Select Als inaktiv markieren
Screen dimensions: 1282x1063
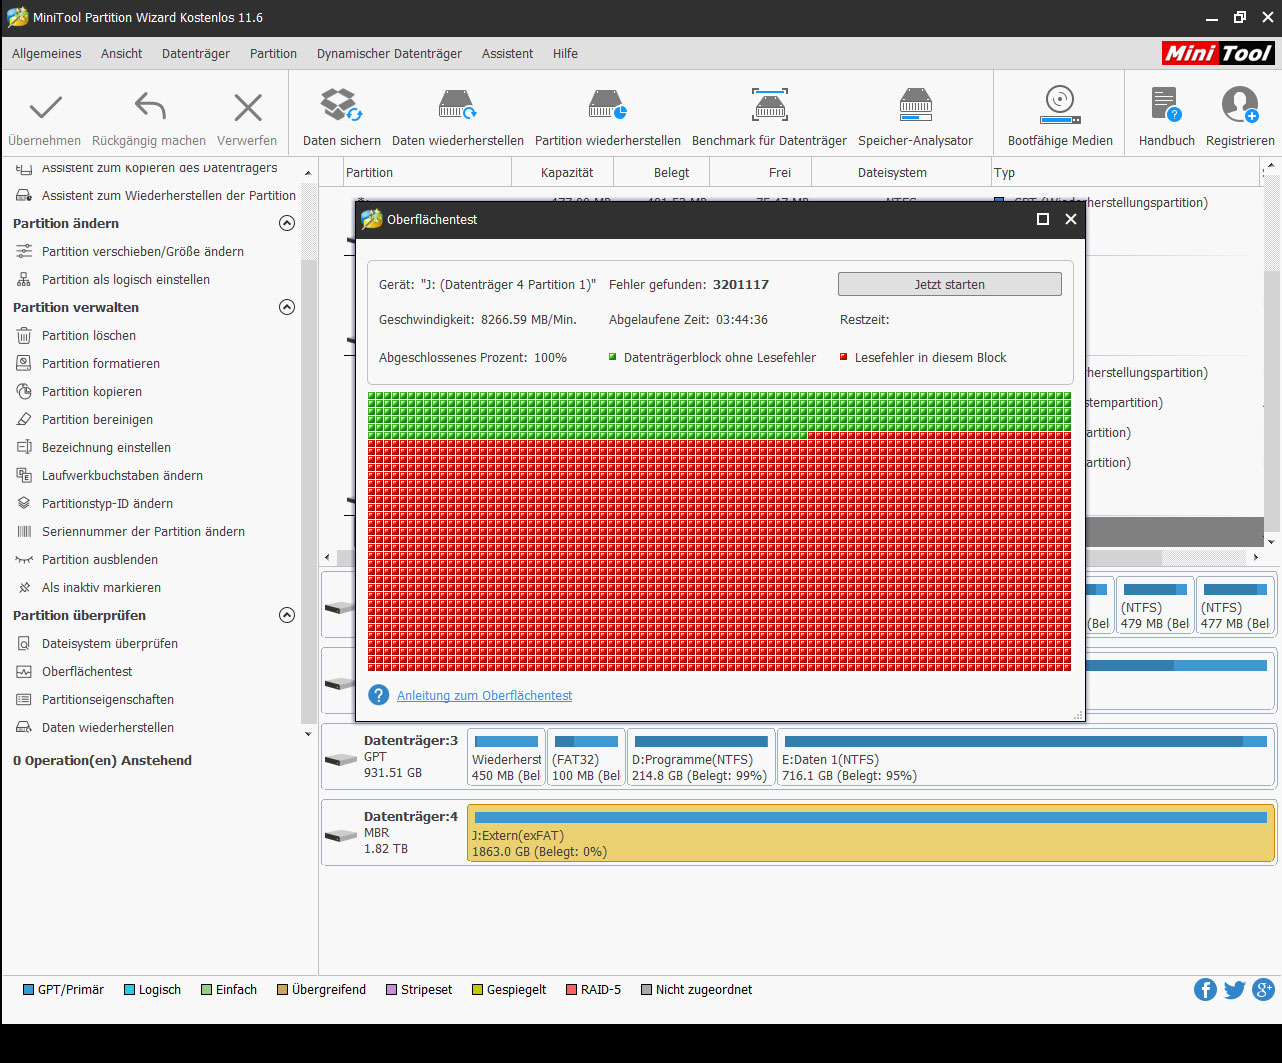[x=101, y=588]
